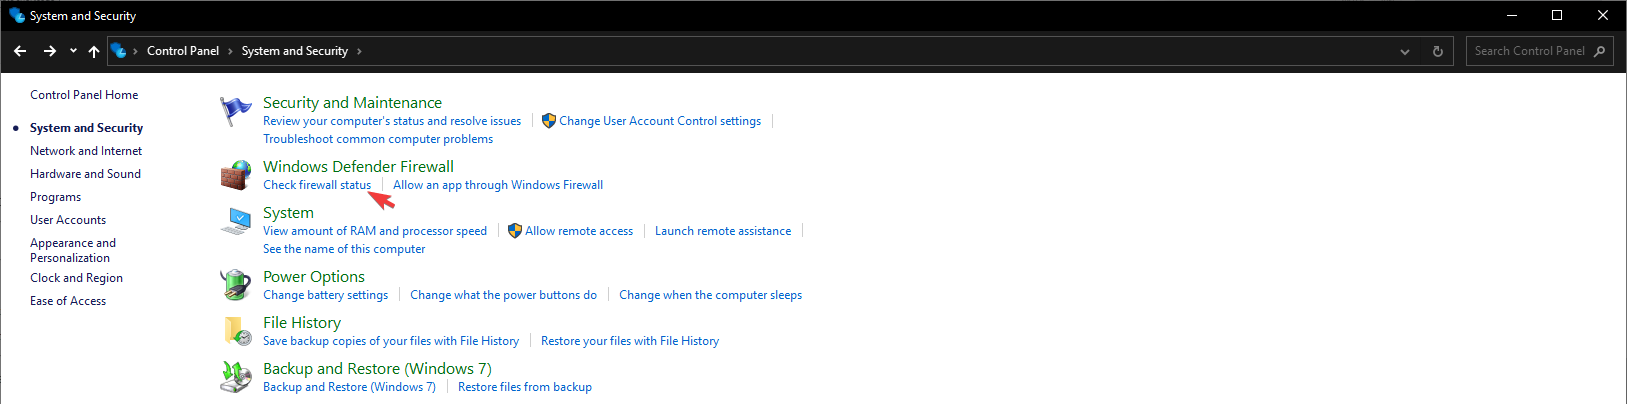Click Allow remote access link
Image resolution: width=1627 pixels, height=404 pixels.
tap(579, 231)
